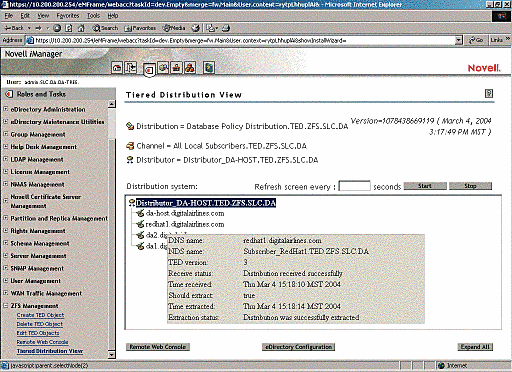Click the Roles and Tasks header icon
This screenshot has width=512, height=372.
(9, 94)
